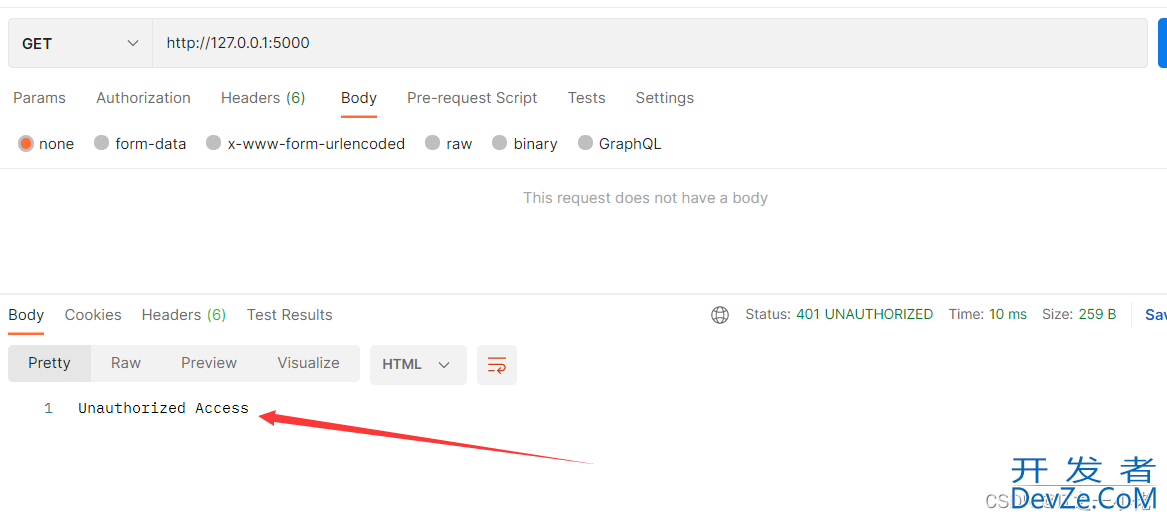1167x520 pixels.
Task: Switch to Preview response view
Action: [209, 363]
